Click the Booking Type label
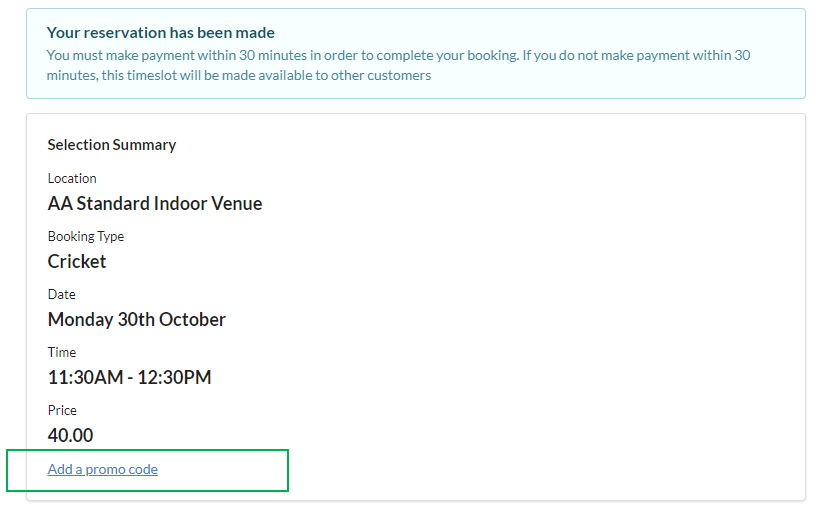The height and width of the screenshot is (515, 823). [x=85, y=236]
